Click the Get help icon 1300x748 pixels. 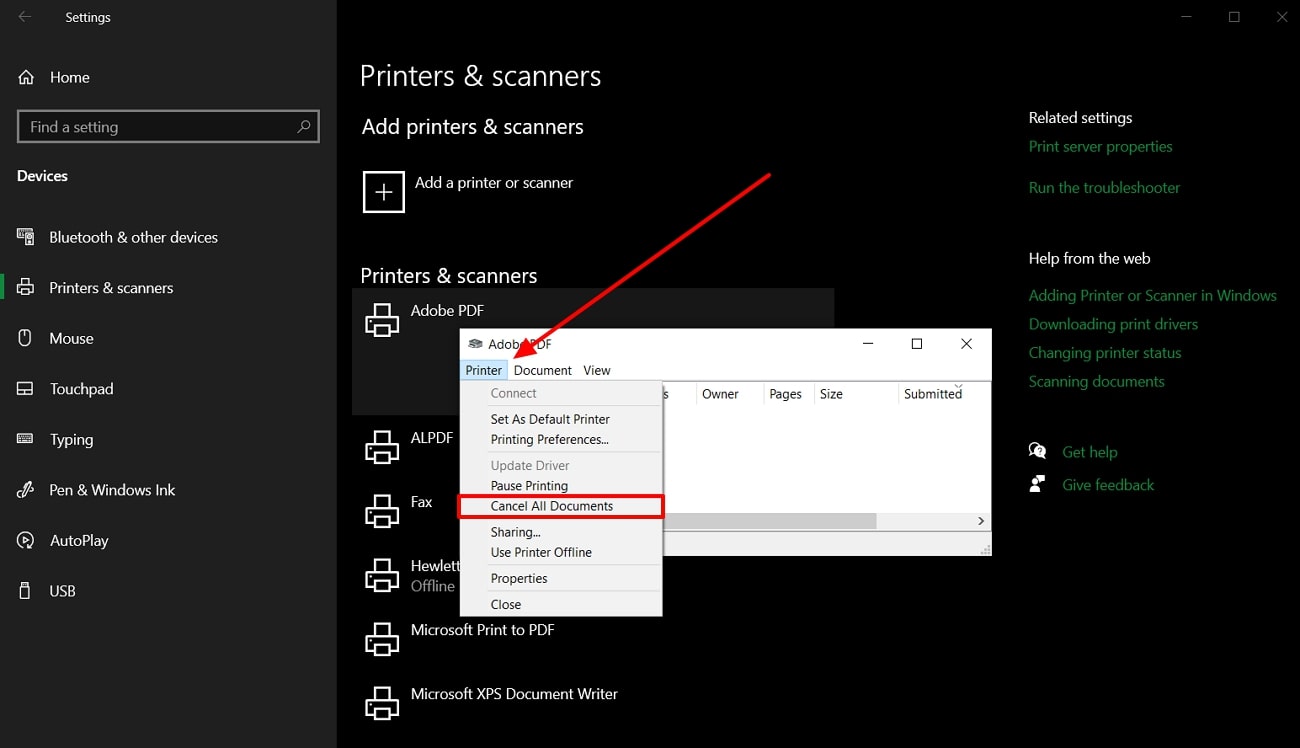tap(1038, 452)
